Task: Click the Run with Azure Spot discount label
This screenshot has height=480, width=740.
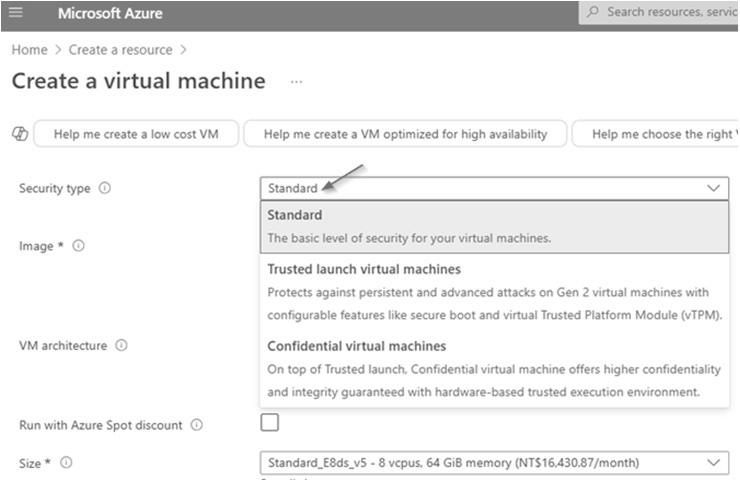Action: 101,425
